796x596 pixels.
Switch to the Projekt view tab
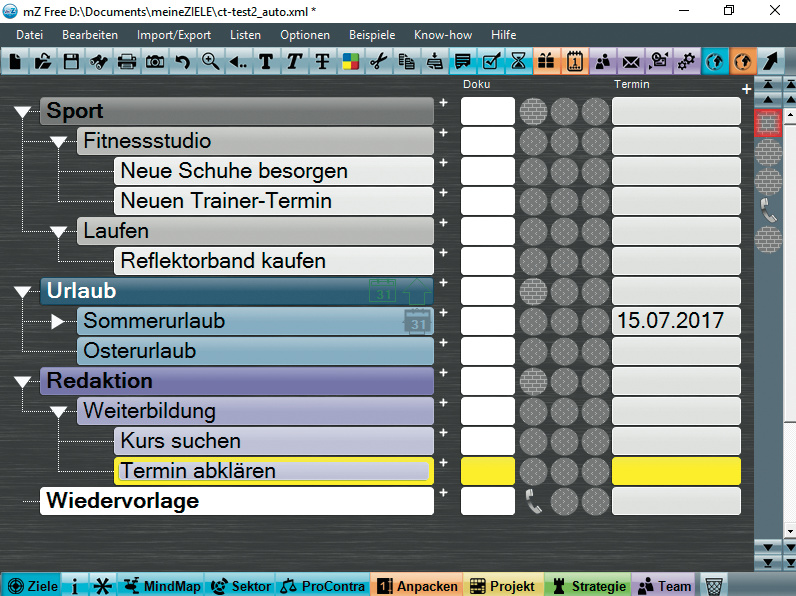(x=503, y=586)
